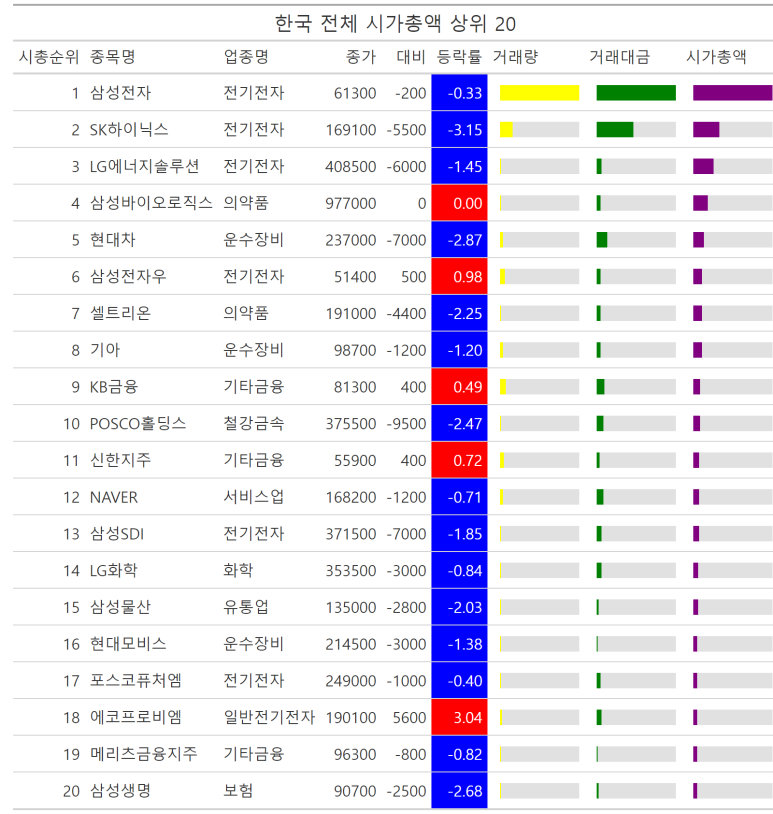Click the blue -0.33 change rate cell
773x814 pixels.
[459, 93]
